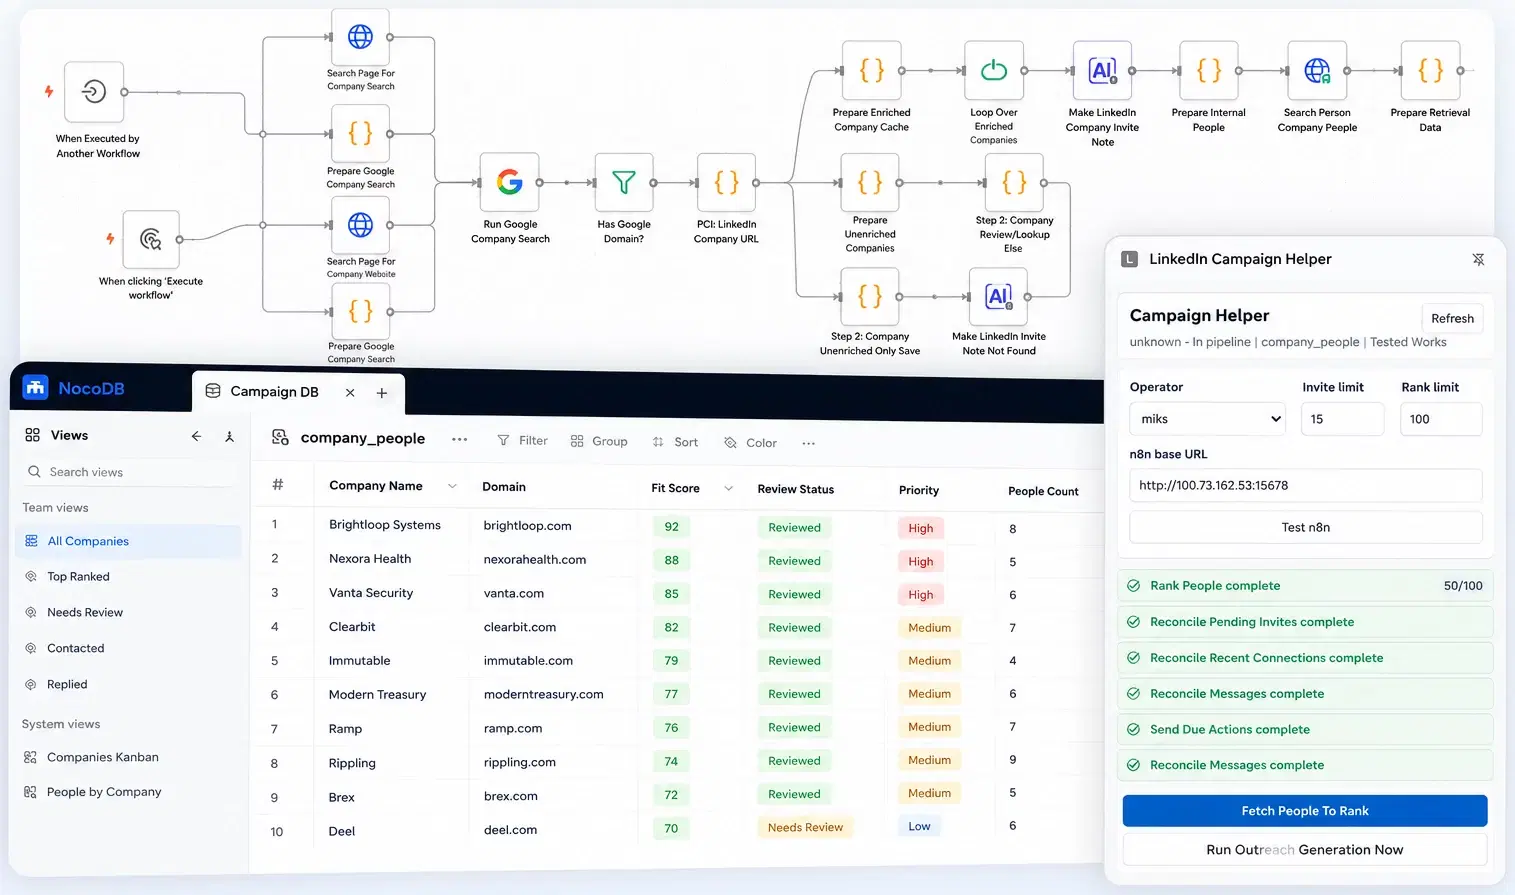
Task: Close the Campaign DB tab
Action: pos(350,393)
